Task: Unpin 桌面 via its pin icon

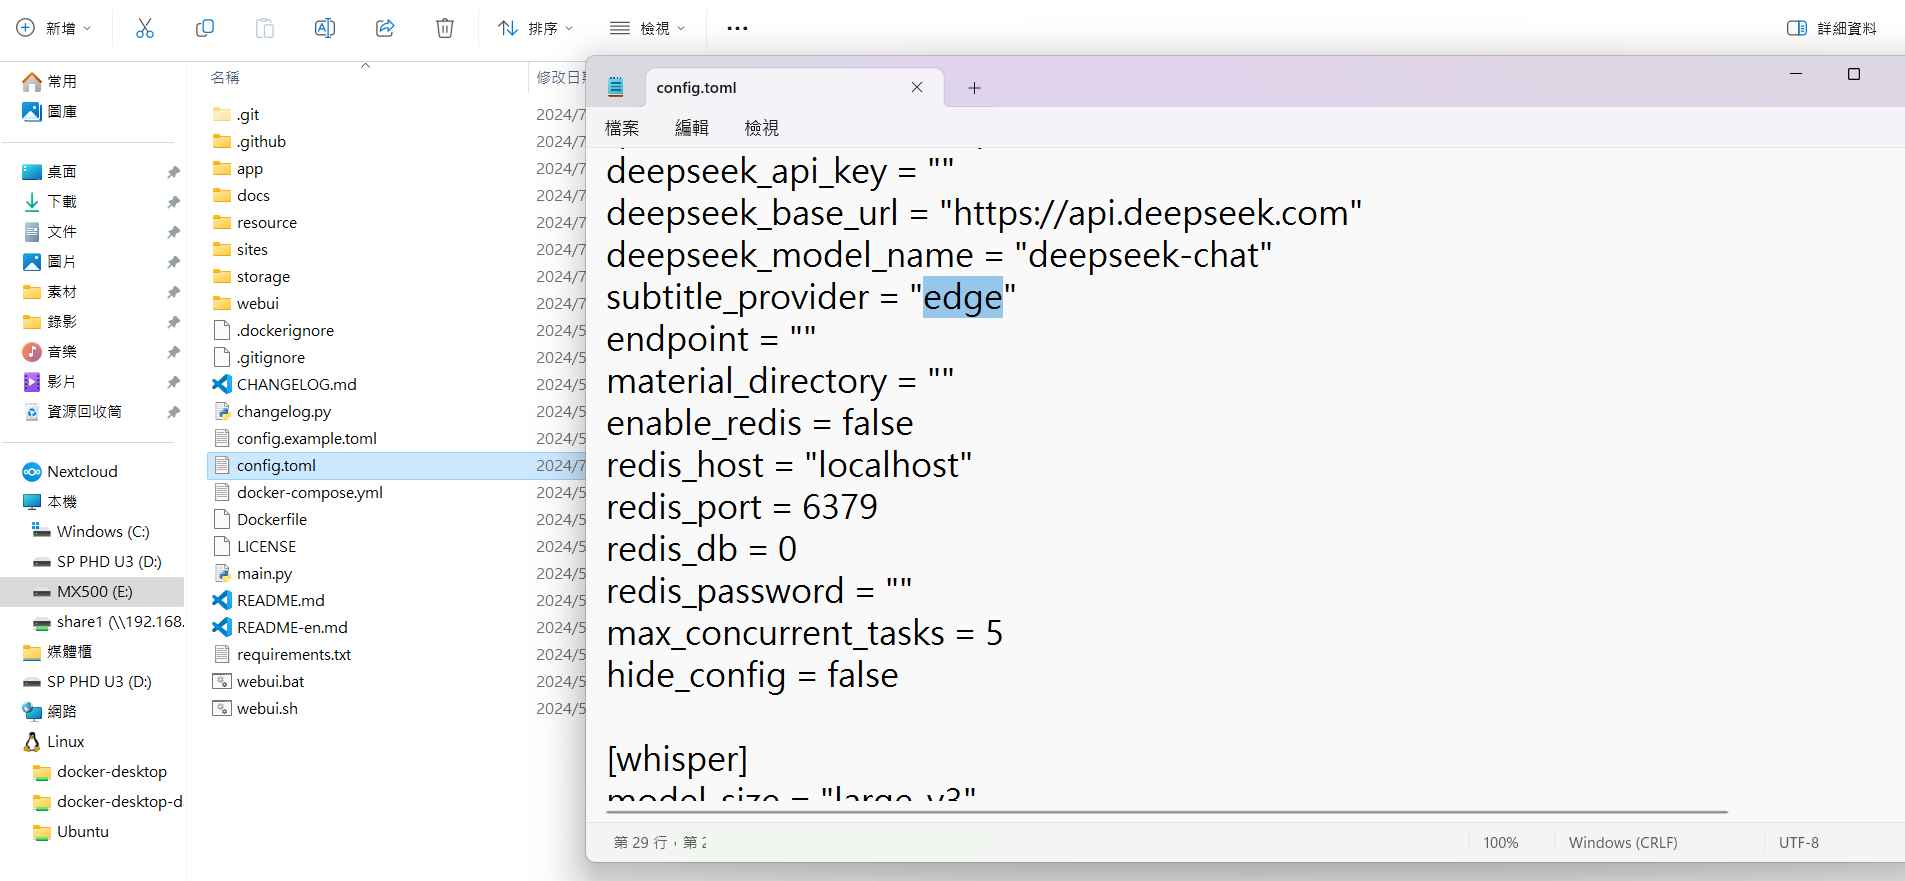Action: click(x=173, y=172)
